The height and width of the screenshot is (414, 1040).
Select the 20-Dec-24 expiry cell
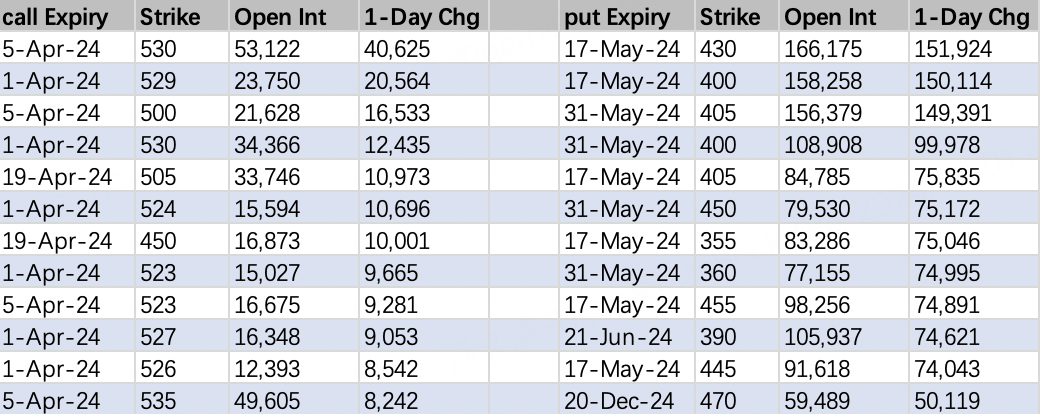[x=622, y=402]
